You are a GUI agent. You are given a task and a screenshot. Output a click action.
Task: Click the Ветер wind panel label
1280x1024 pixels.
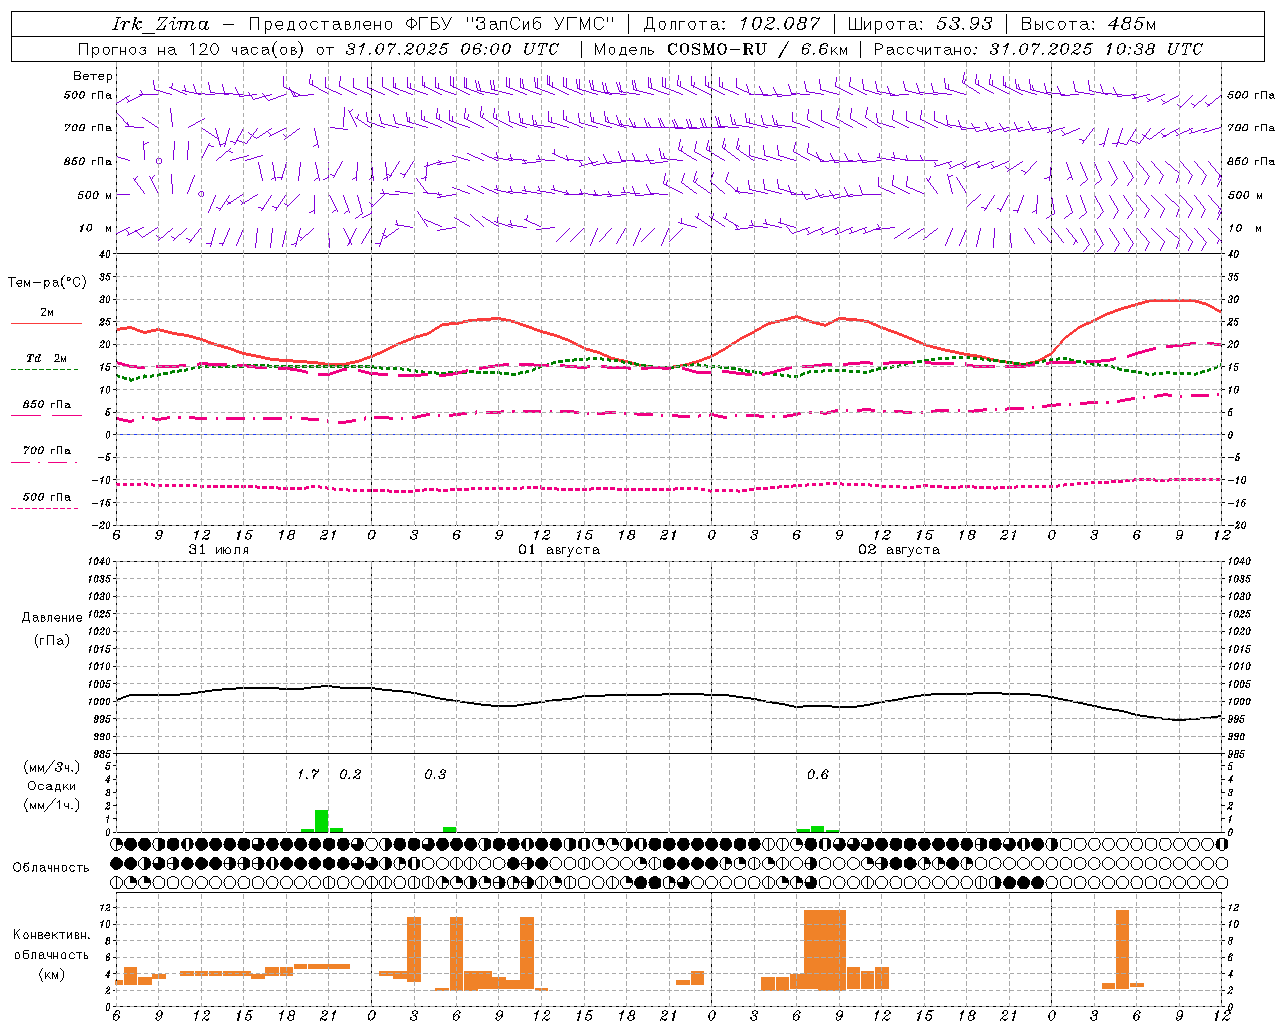[93, 76]
